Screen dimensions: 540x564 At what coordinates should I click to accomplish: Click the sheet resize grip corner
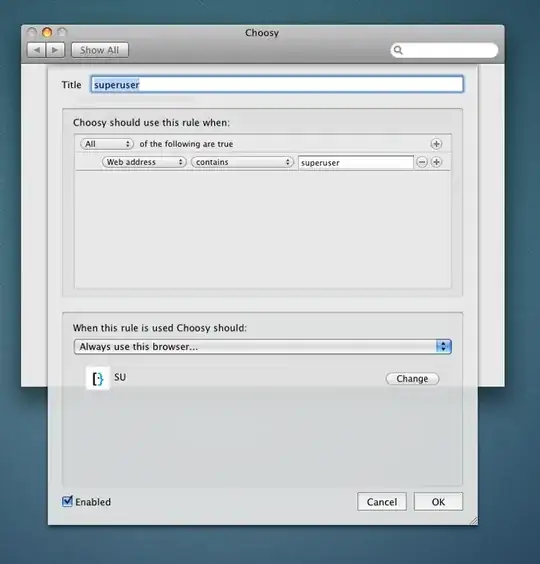474,521
